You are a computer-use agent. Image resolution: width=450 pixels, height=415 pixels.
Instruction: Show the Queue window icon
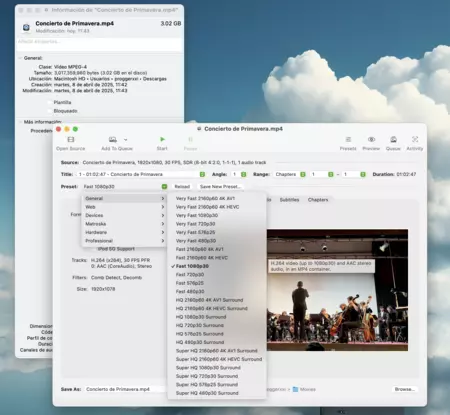(393, 139)
